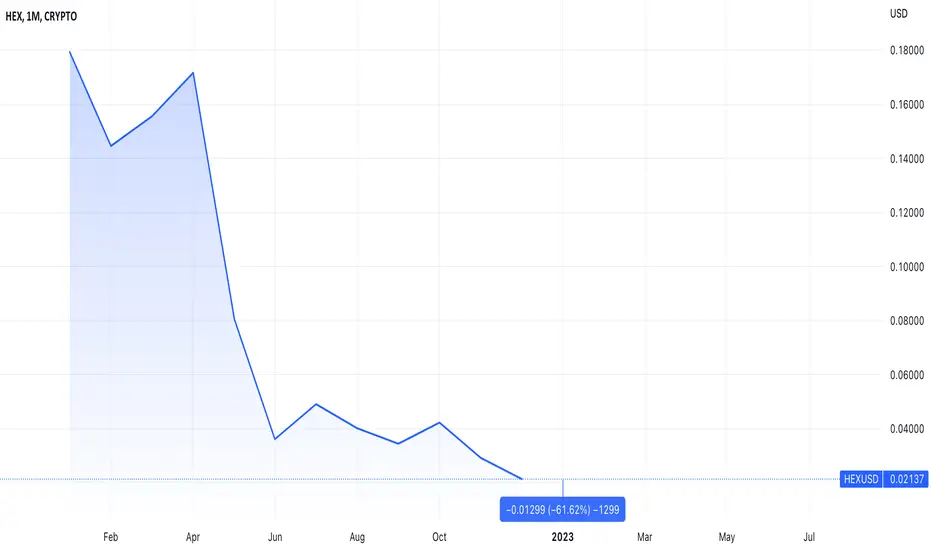Click the HEX, 1M, CRYPTO title label
The image size is (932, 550).
(41, 16)
